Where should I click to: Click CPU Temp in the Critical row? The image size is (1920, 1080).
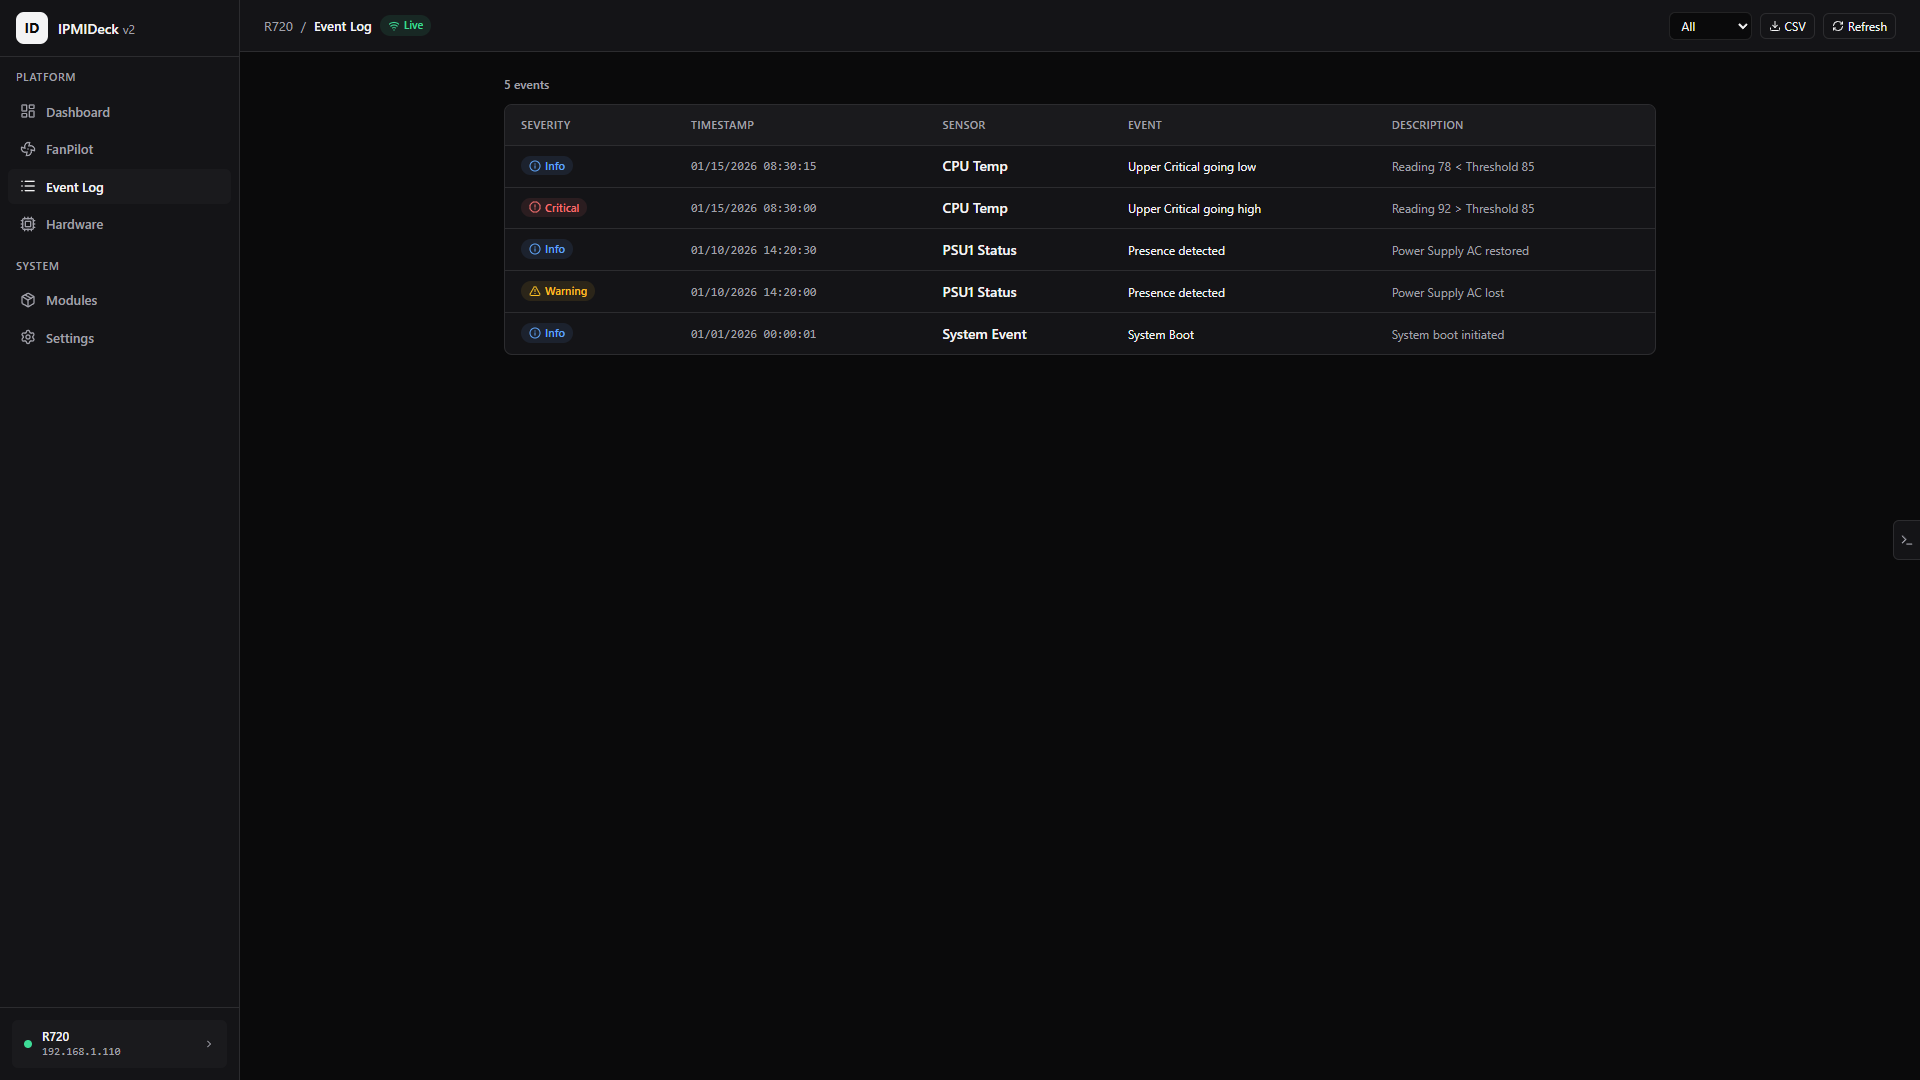point(975,209)
